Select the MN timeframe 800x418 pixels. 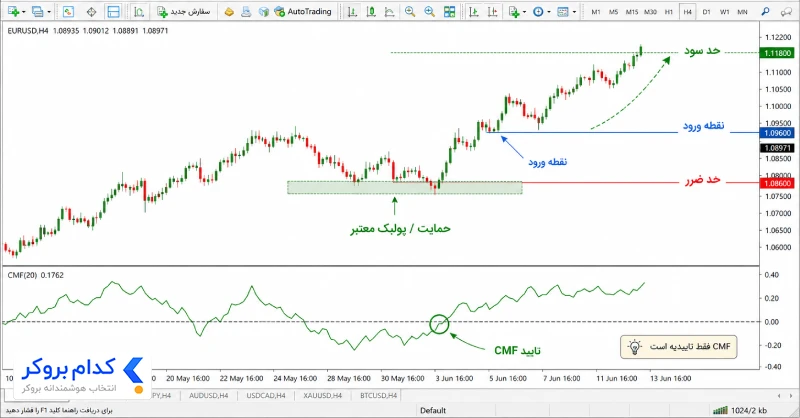coord(742,12)
